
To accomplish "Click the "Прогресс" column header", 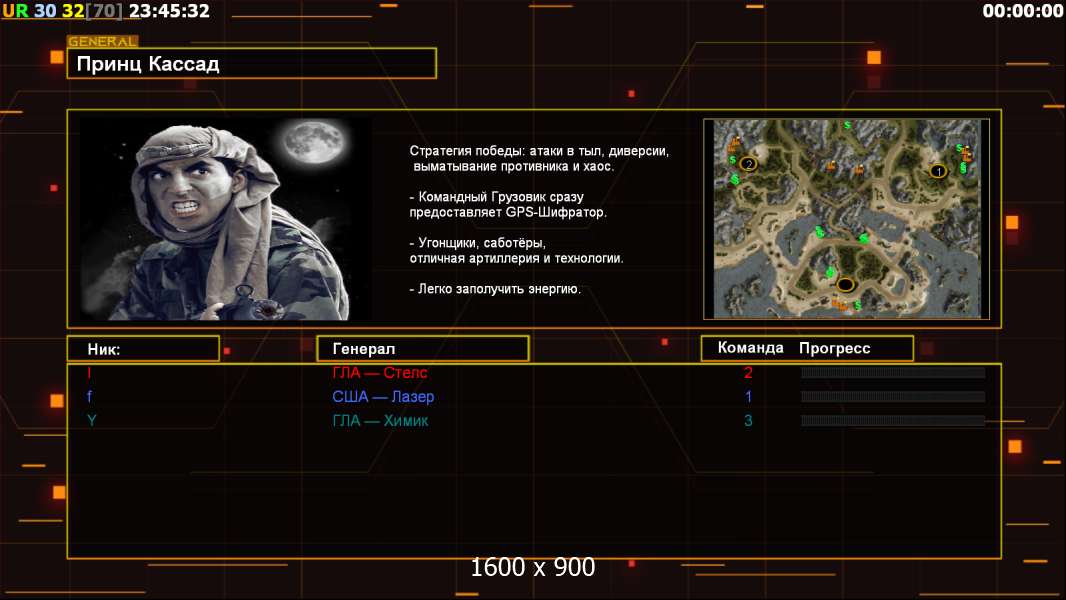I will pos(834,348).
